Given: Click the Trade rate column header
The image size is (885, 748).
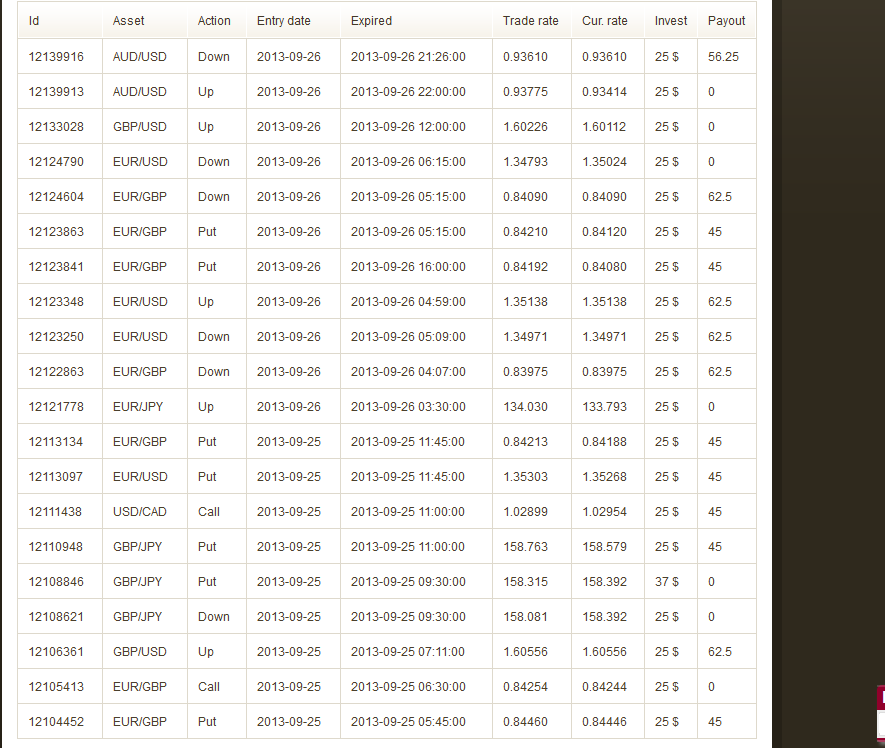Looking at the screenshot, I should 531,21.
